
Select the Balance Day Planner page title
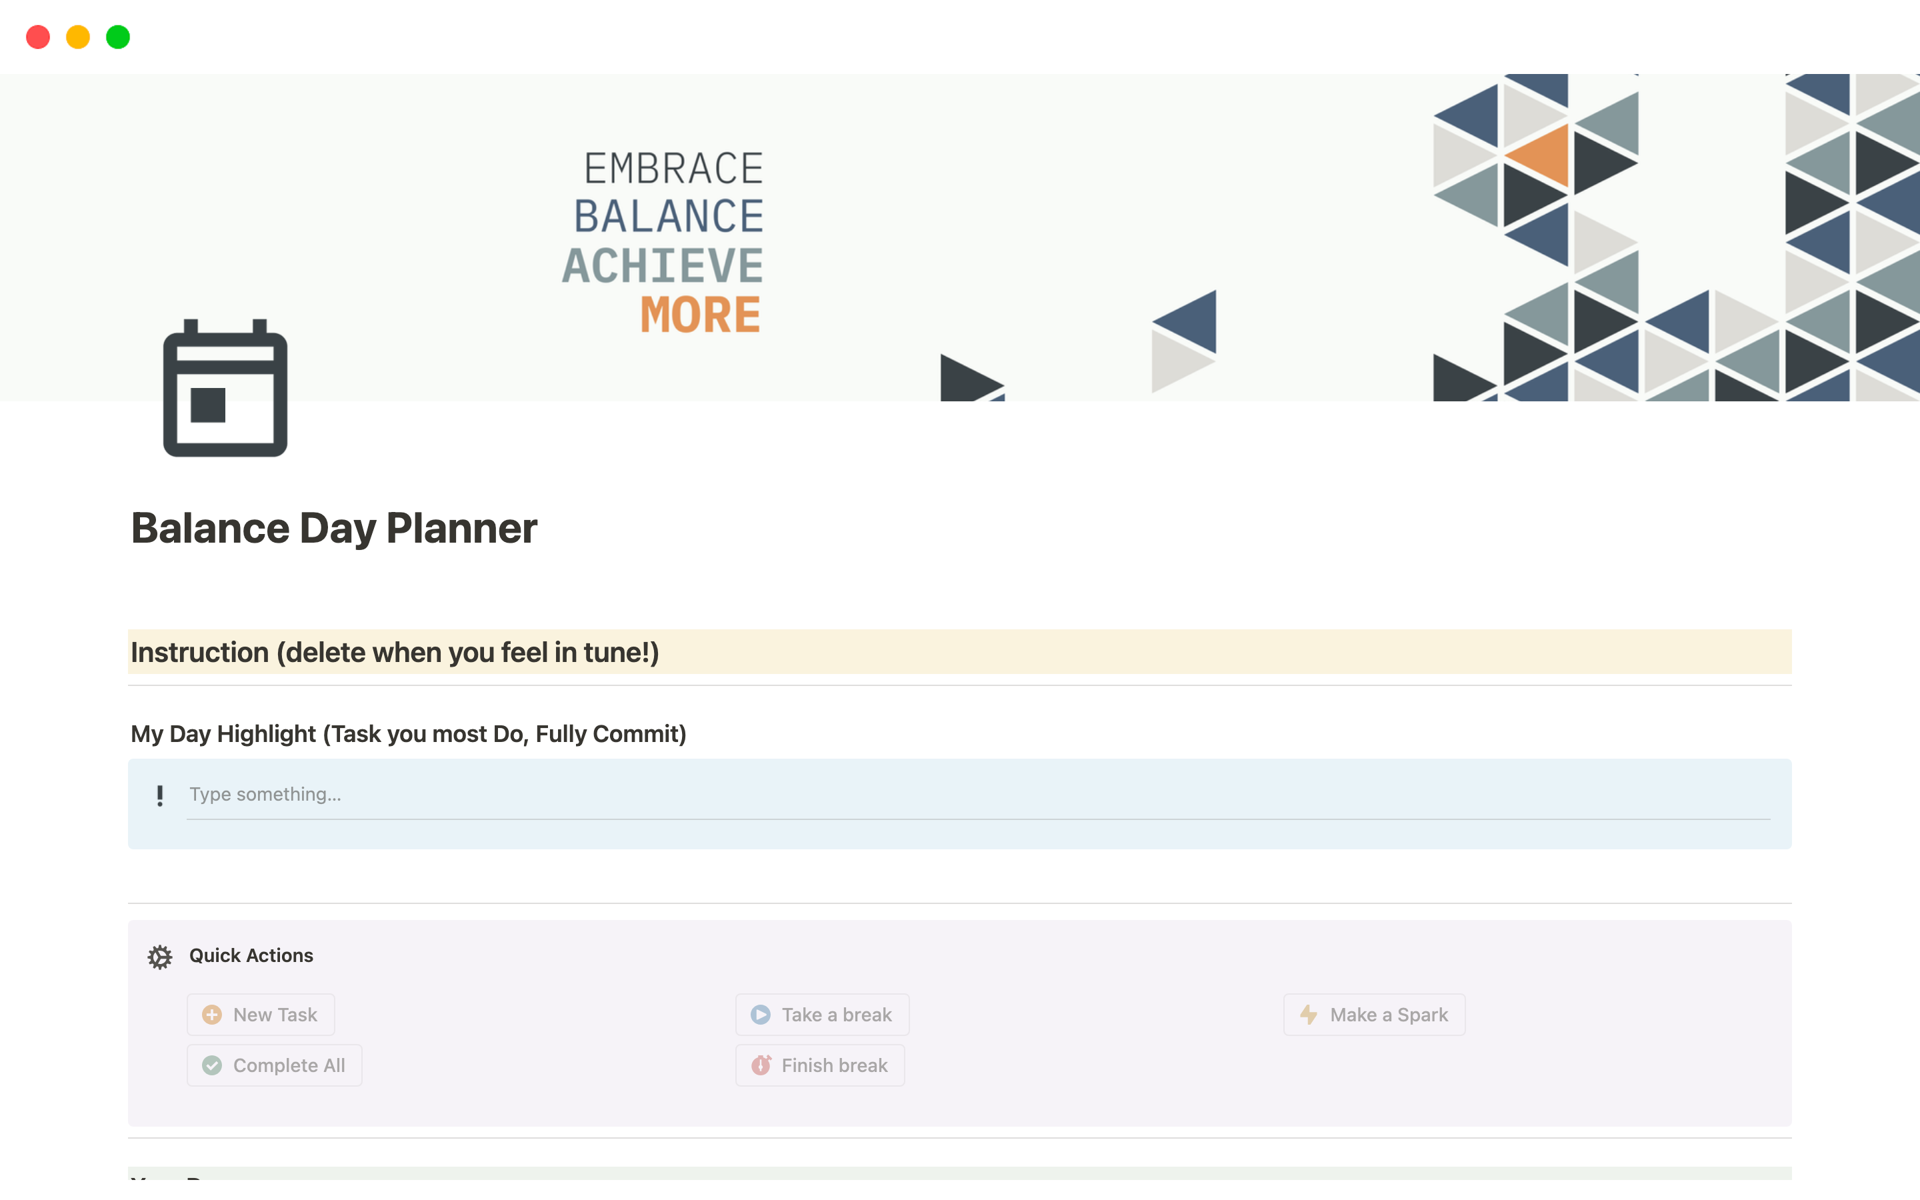334,528
